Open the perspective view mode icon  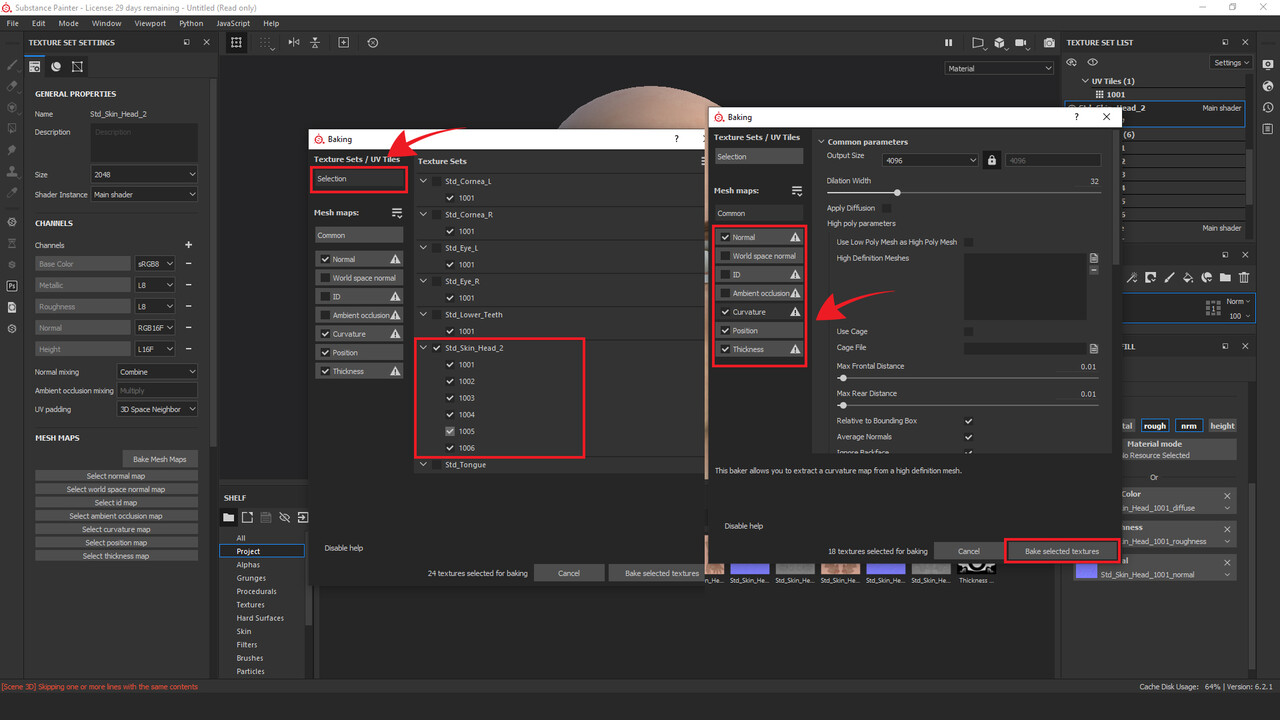pyautogui.click(x=978, y=43)
